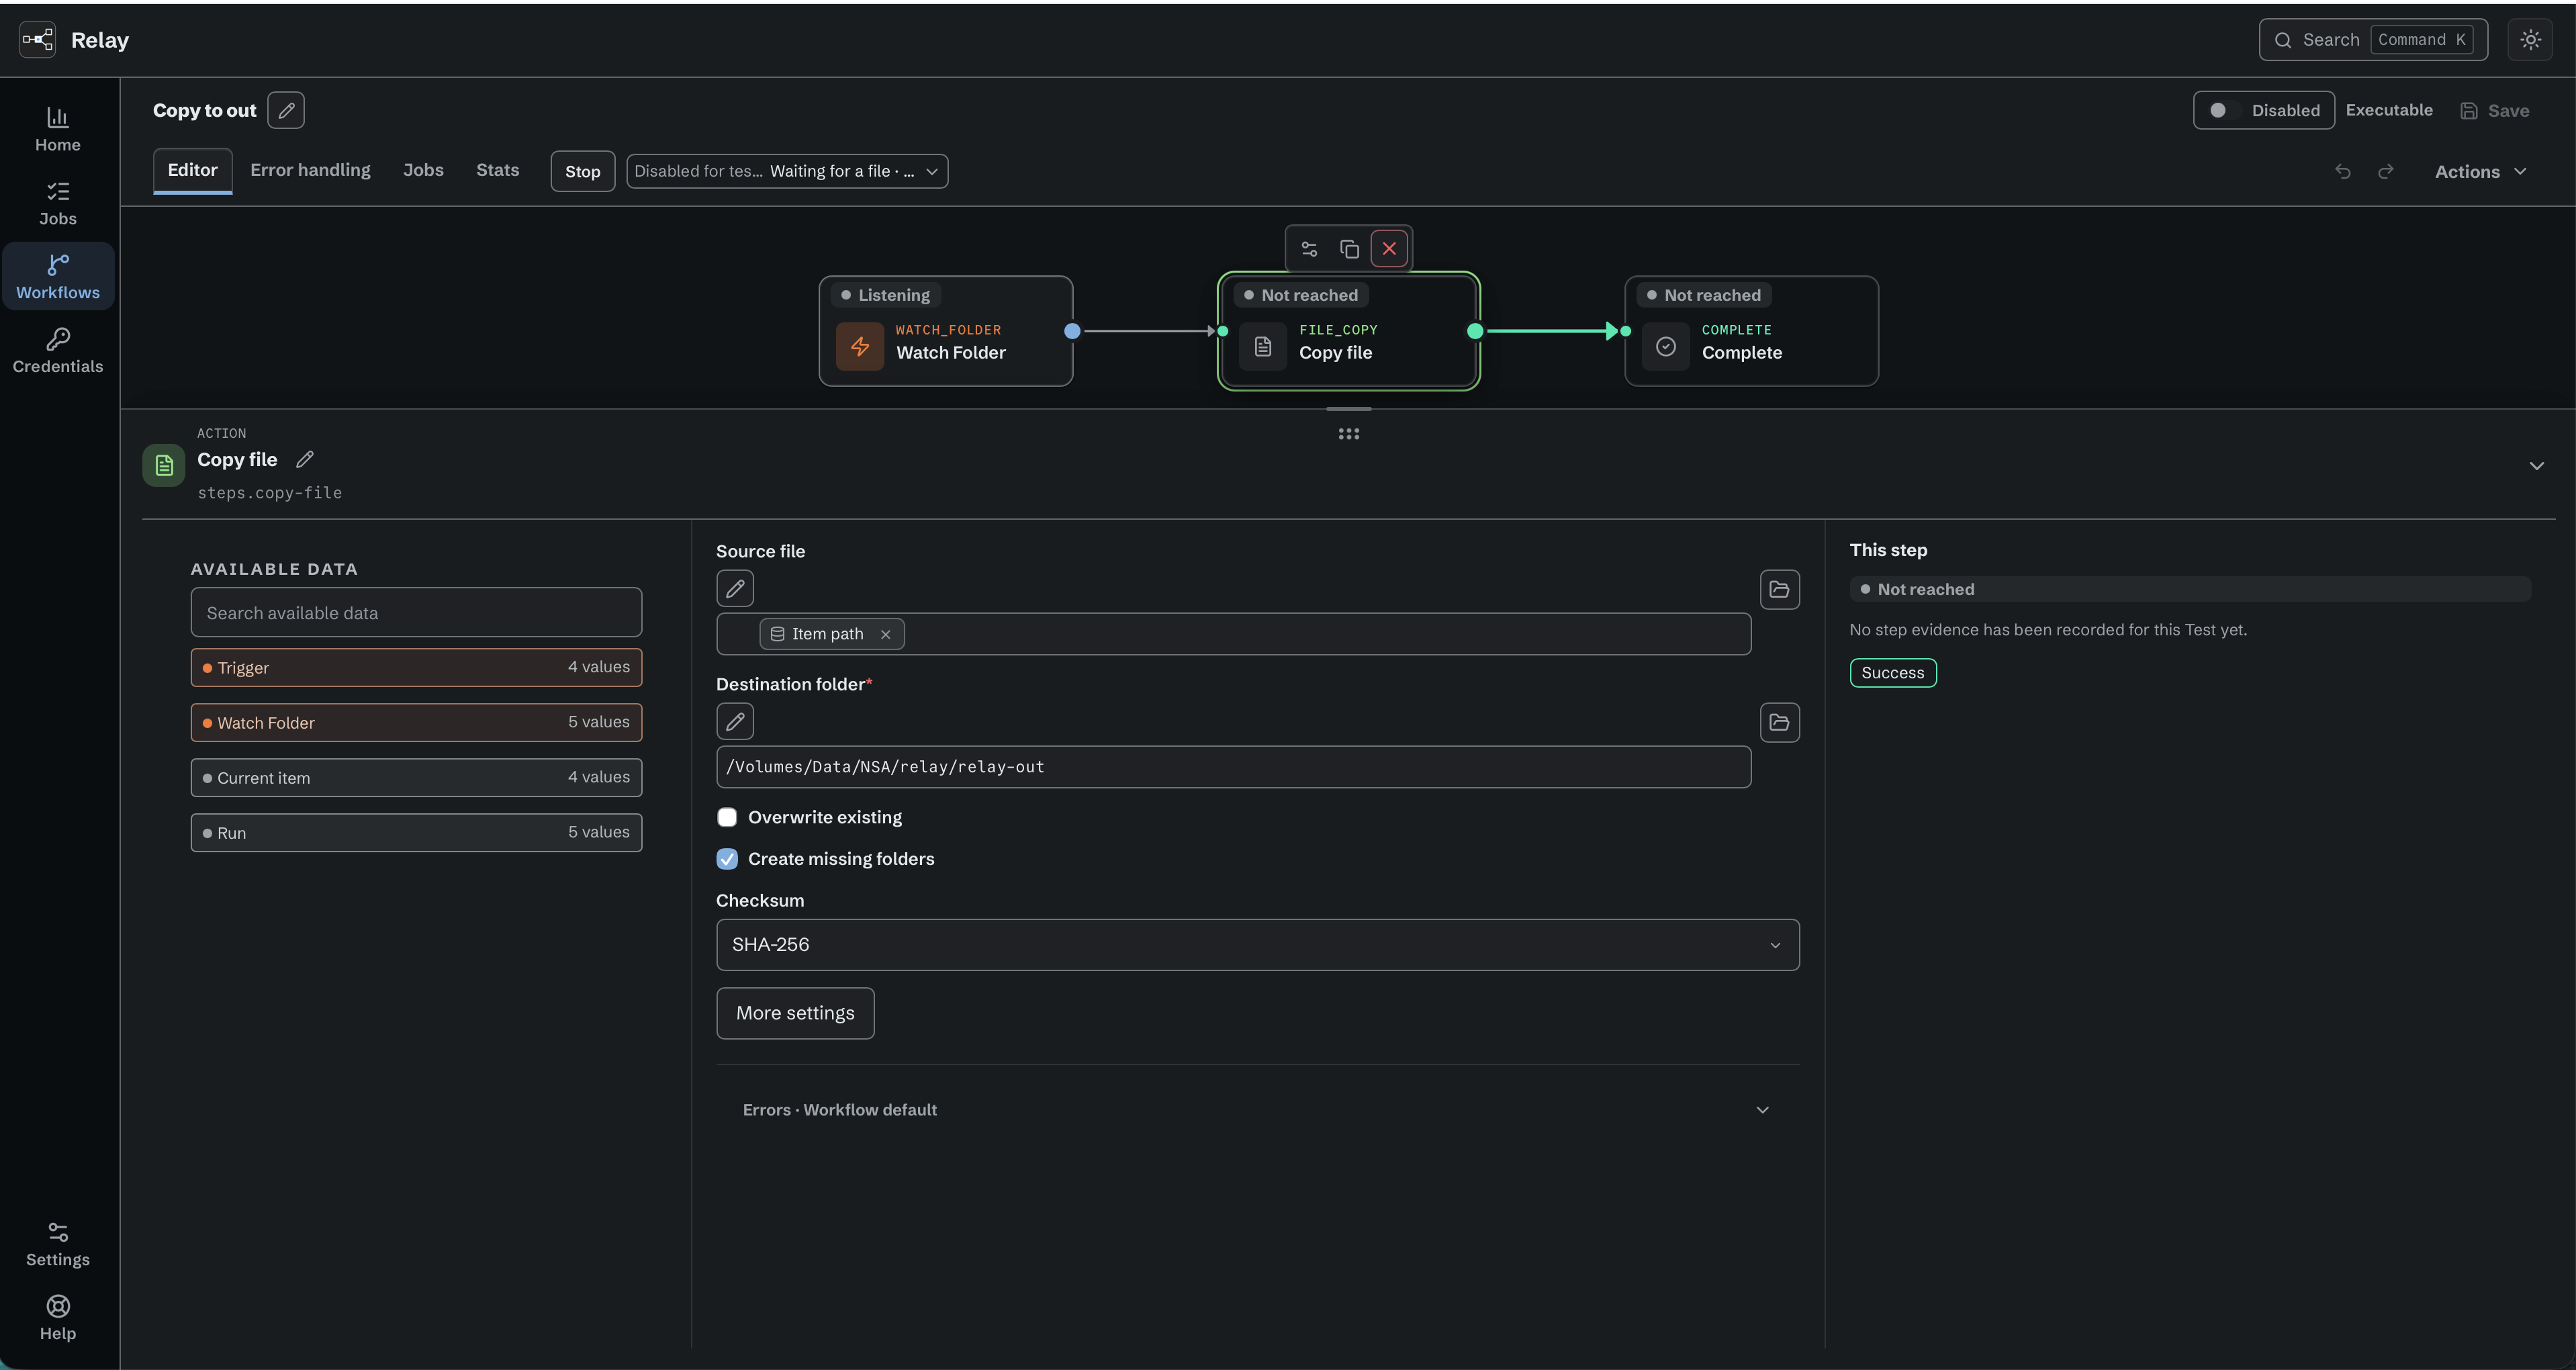Edit the workflow name Copy to out
The image size is (2576, 1370).
[286, 110]
